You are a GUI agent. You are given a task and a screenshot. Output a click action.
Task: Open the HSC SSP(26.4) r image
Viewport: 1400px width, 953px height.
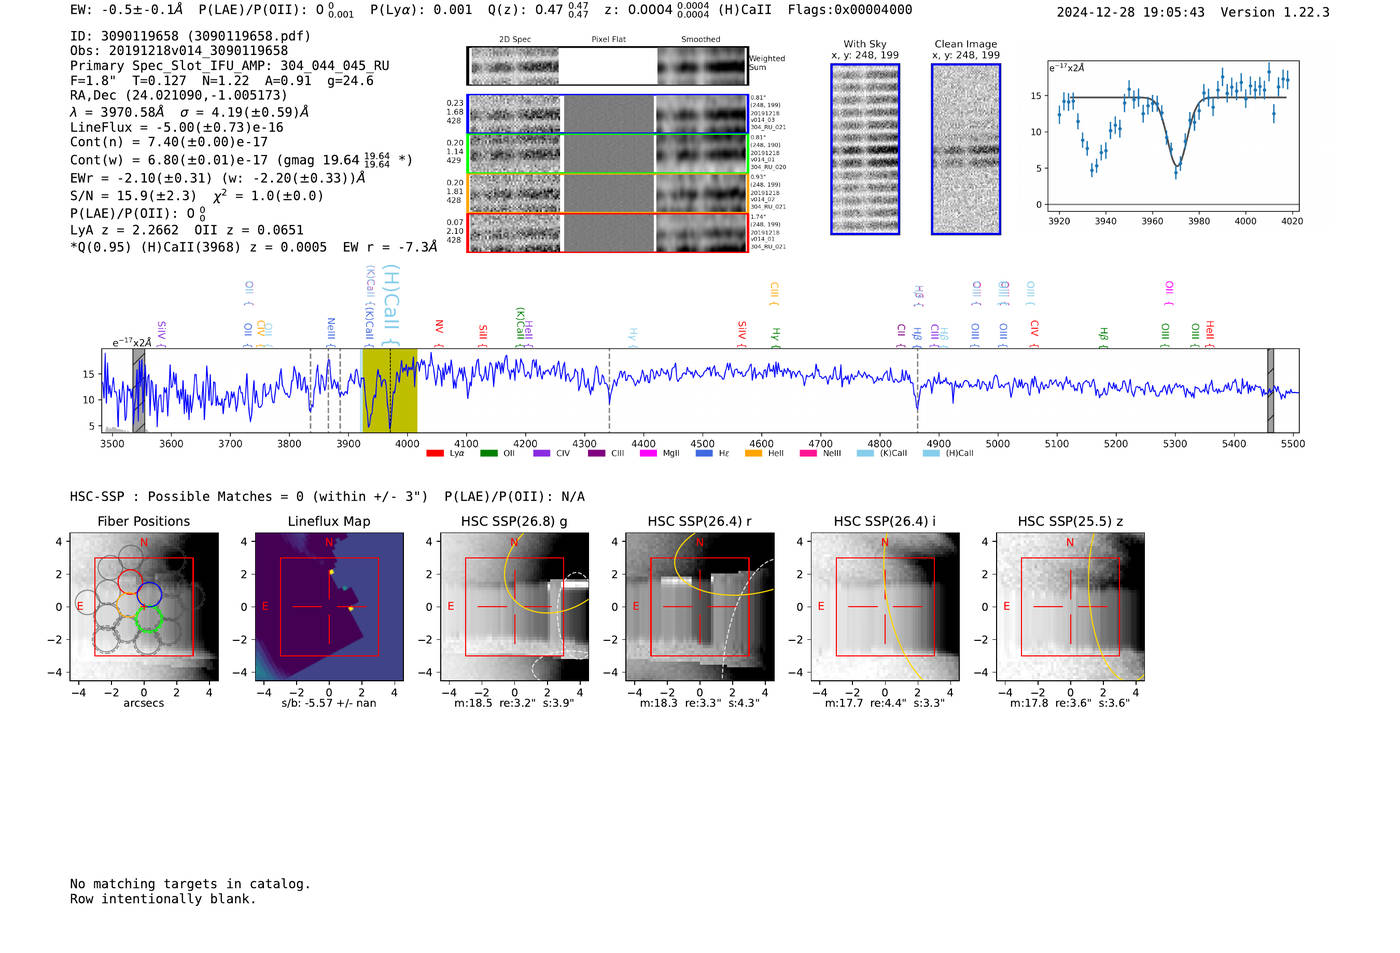[x=700, y=607]
